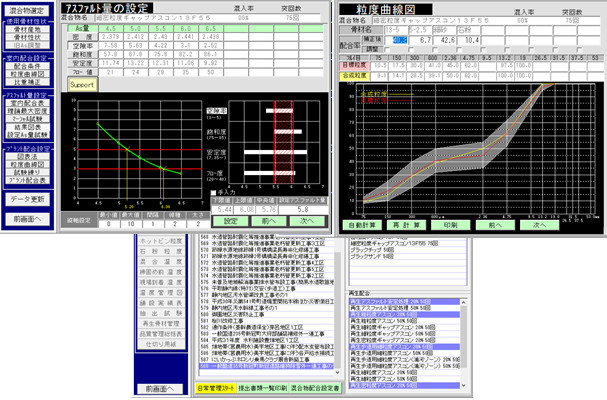Image resolution: width=607 pixels, height=400 pixels.
Task: Click the 再生配合 list scrollbar up arrow
Action: click(x=464, y=302)
